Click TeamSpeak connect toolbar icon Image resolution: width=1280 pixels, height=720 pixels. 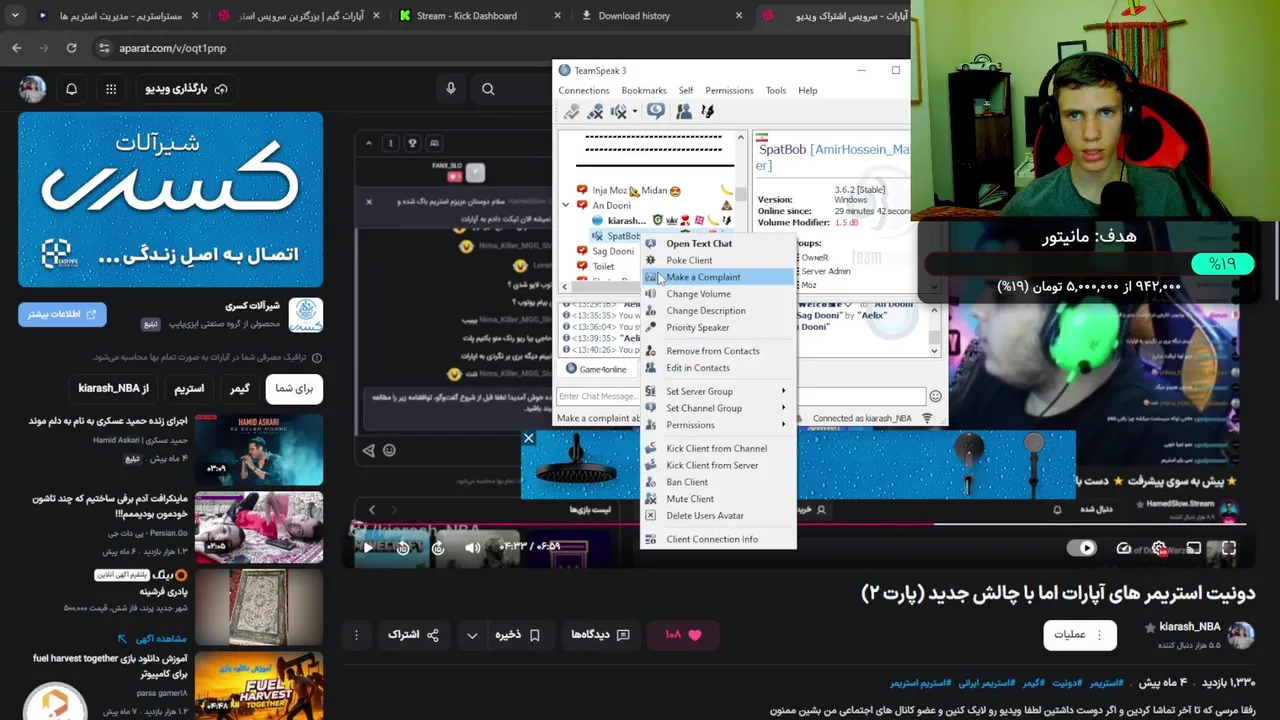[572, 112]
